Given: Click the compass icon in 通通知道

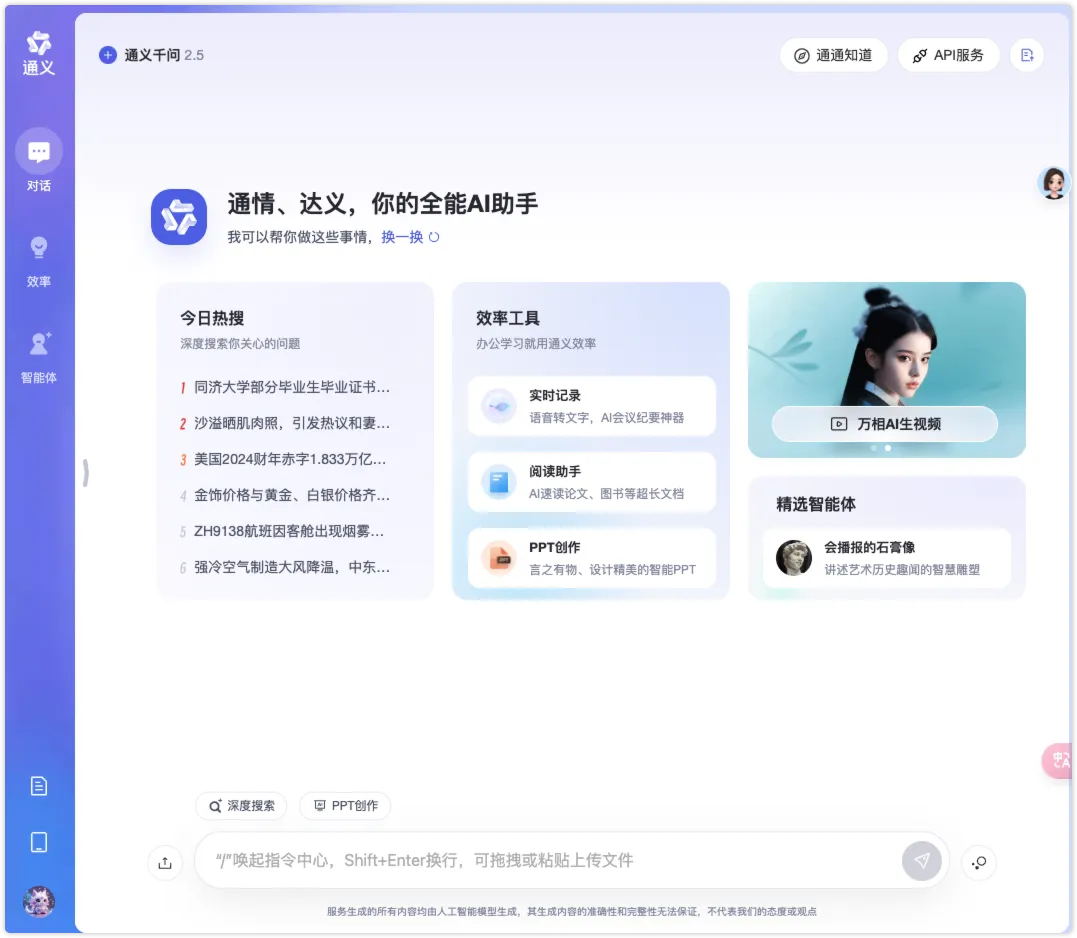Looking at the screenshot, I should (x=802, y=56).
